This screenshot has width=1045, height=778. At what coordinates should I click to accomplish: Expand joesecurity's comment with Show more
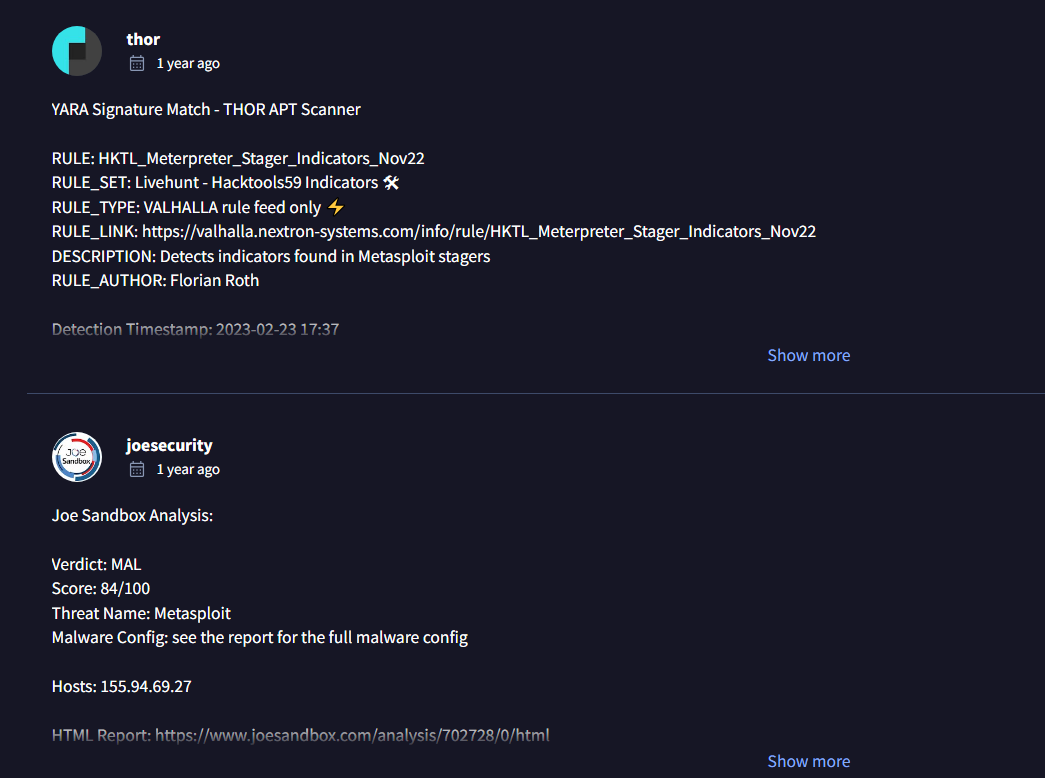(808, 761)
